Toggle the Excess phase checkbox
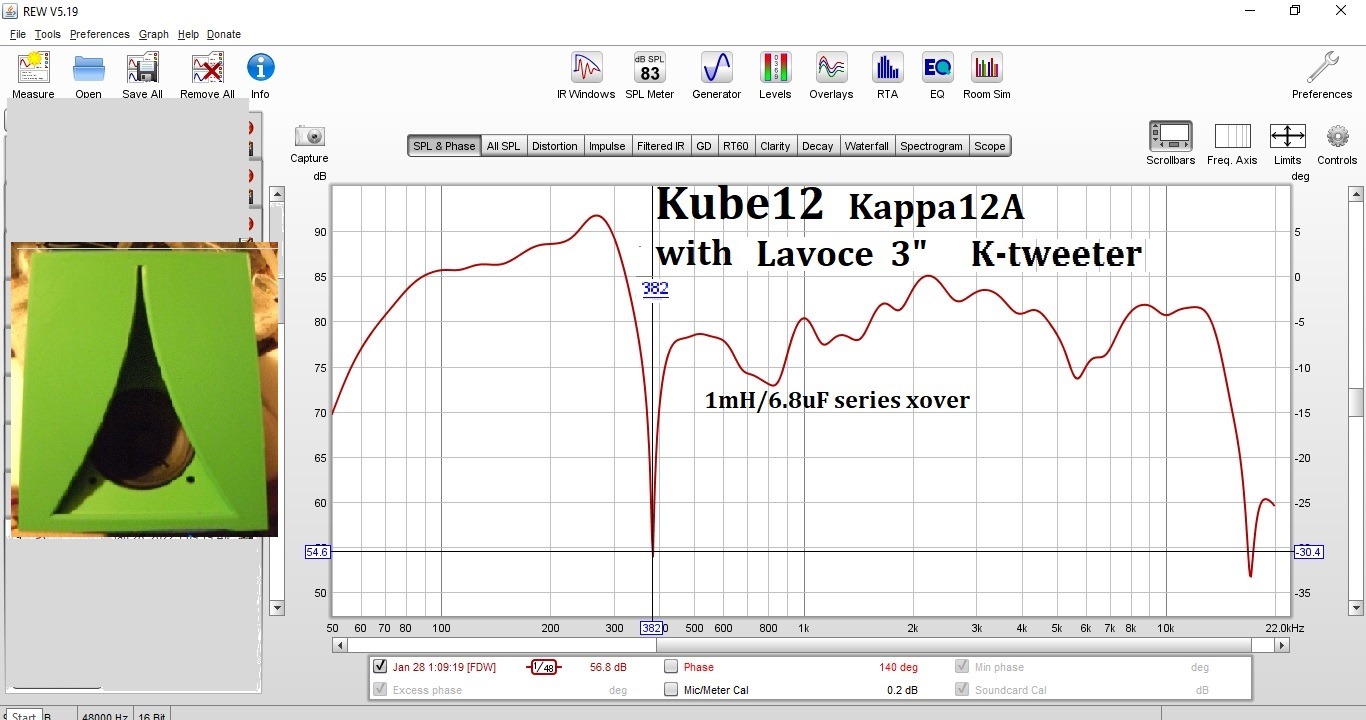The width and height of the screenshot is (1366, 720). click(x=380, y=690)
